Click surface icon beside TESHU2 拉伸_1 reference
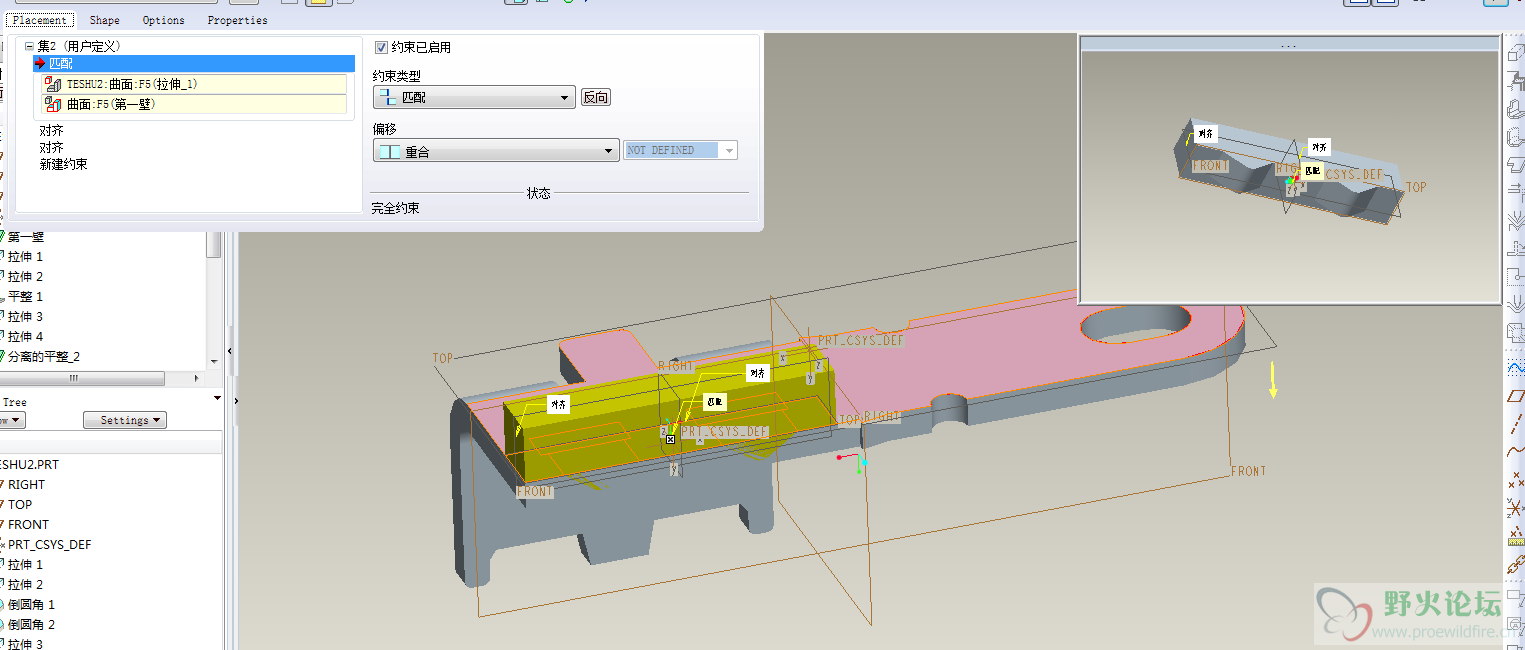This screenshot has height=650, width=1525. [53, 85]
